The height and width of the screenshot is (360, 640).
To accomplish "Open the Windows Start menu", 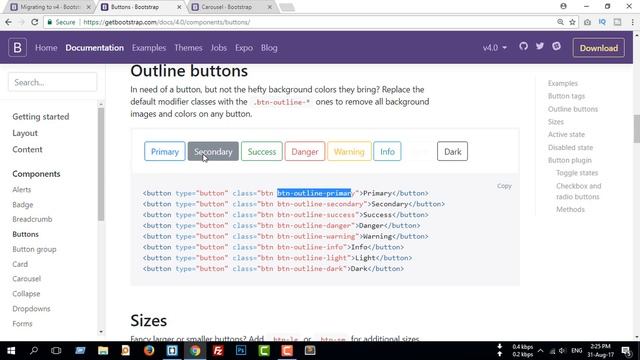I will tap(11, 351).
